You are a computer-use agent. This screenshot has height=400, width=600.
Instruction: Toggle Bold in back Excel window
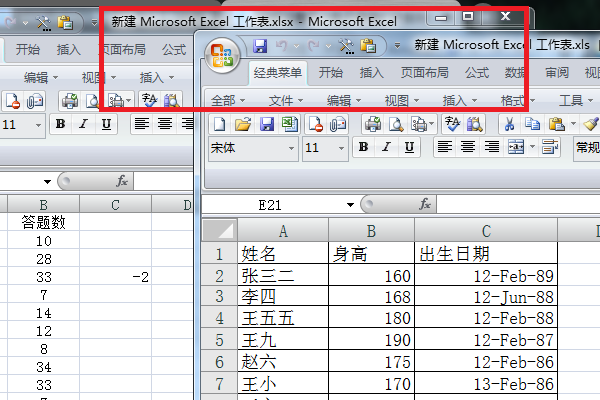[x=60, y=124]
